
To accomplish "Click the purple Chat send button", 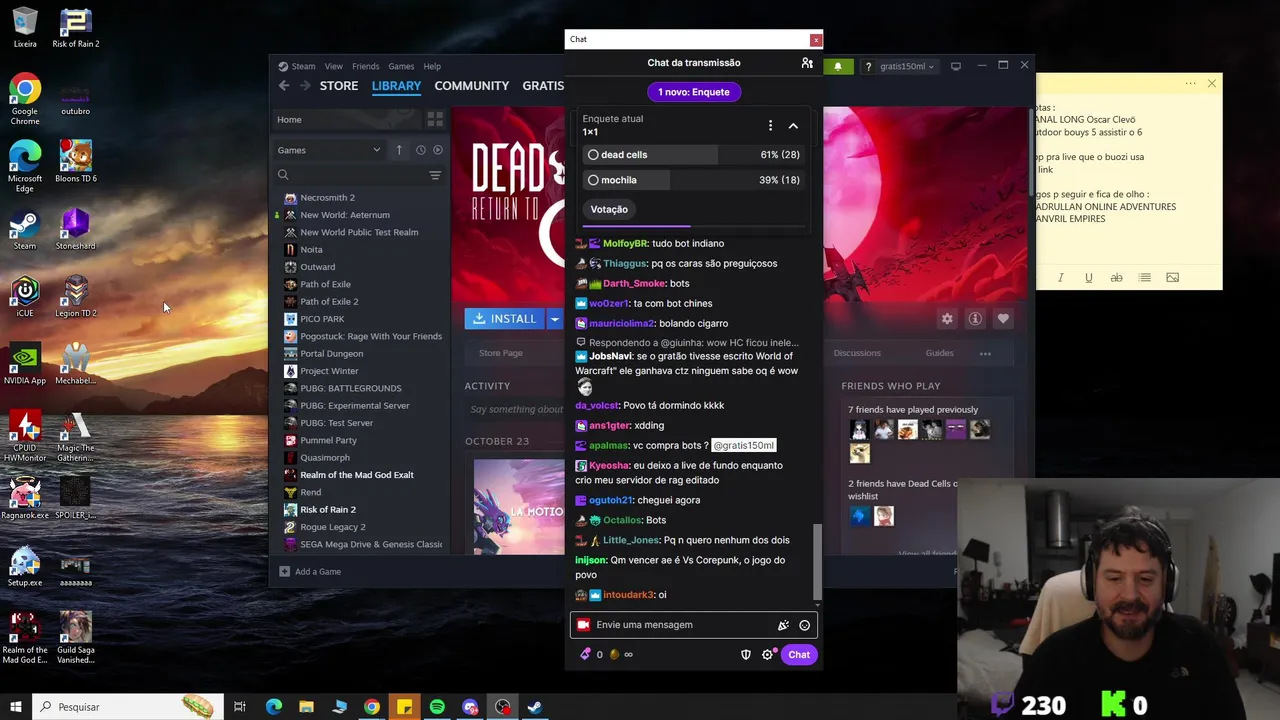I will click(799, 655).
